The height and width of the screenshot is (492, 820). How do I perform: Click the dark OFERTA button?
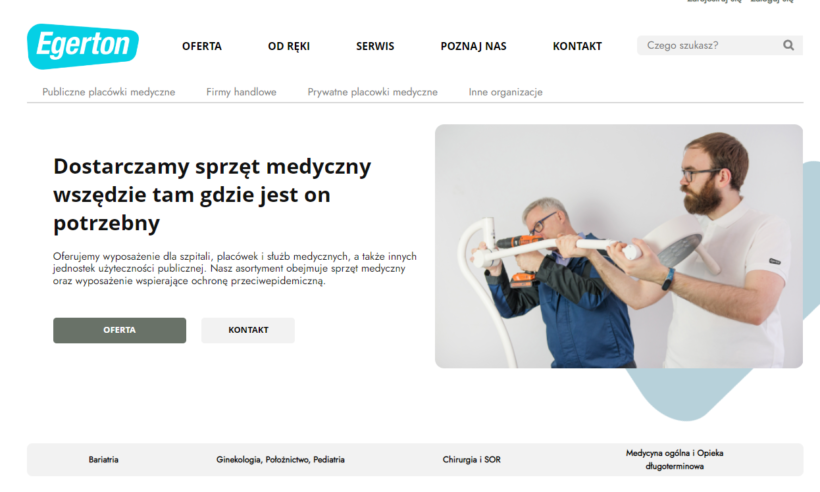point(119,330)
